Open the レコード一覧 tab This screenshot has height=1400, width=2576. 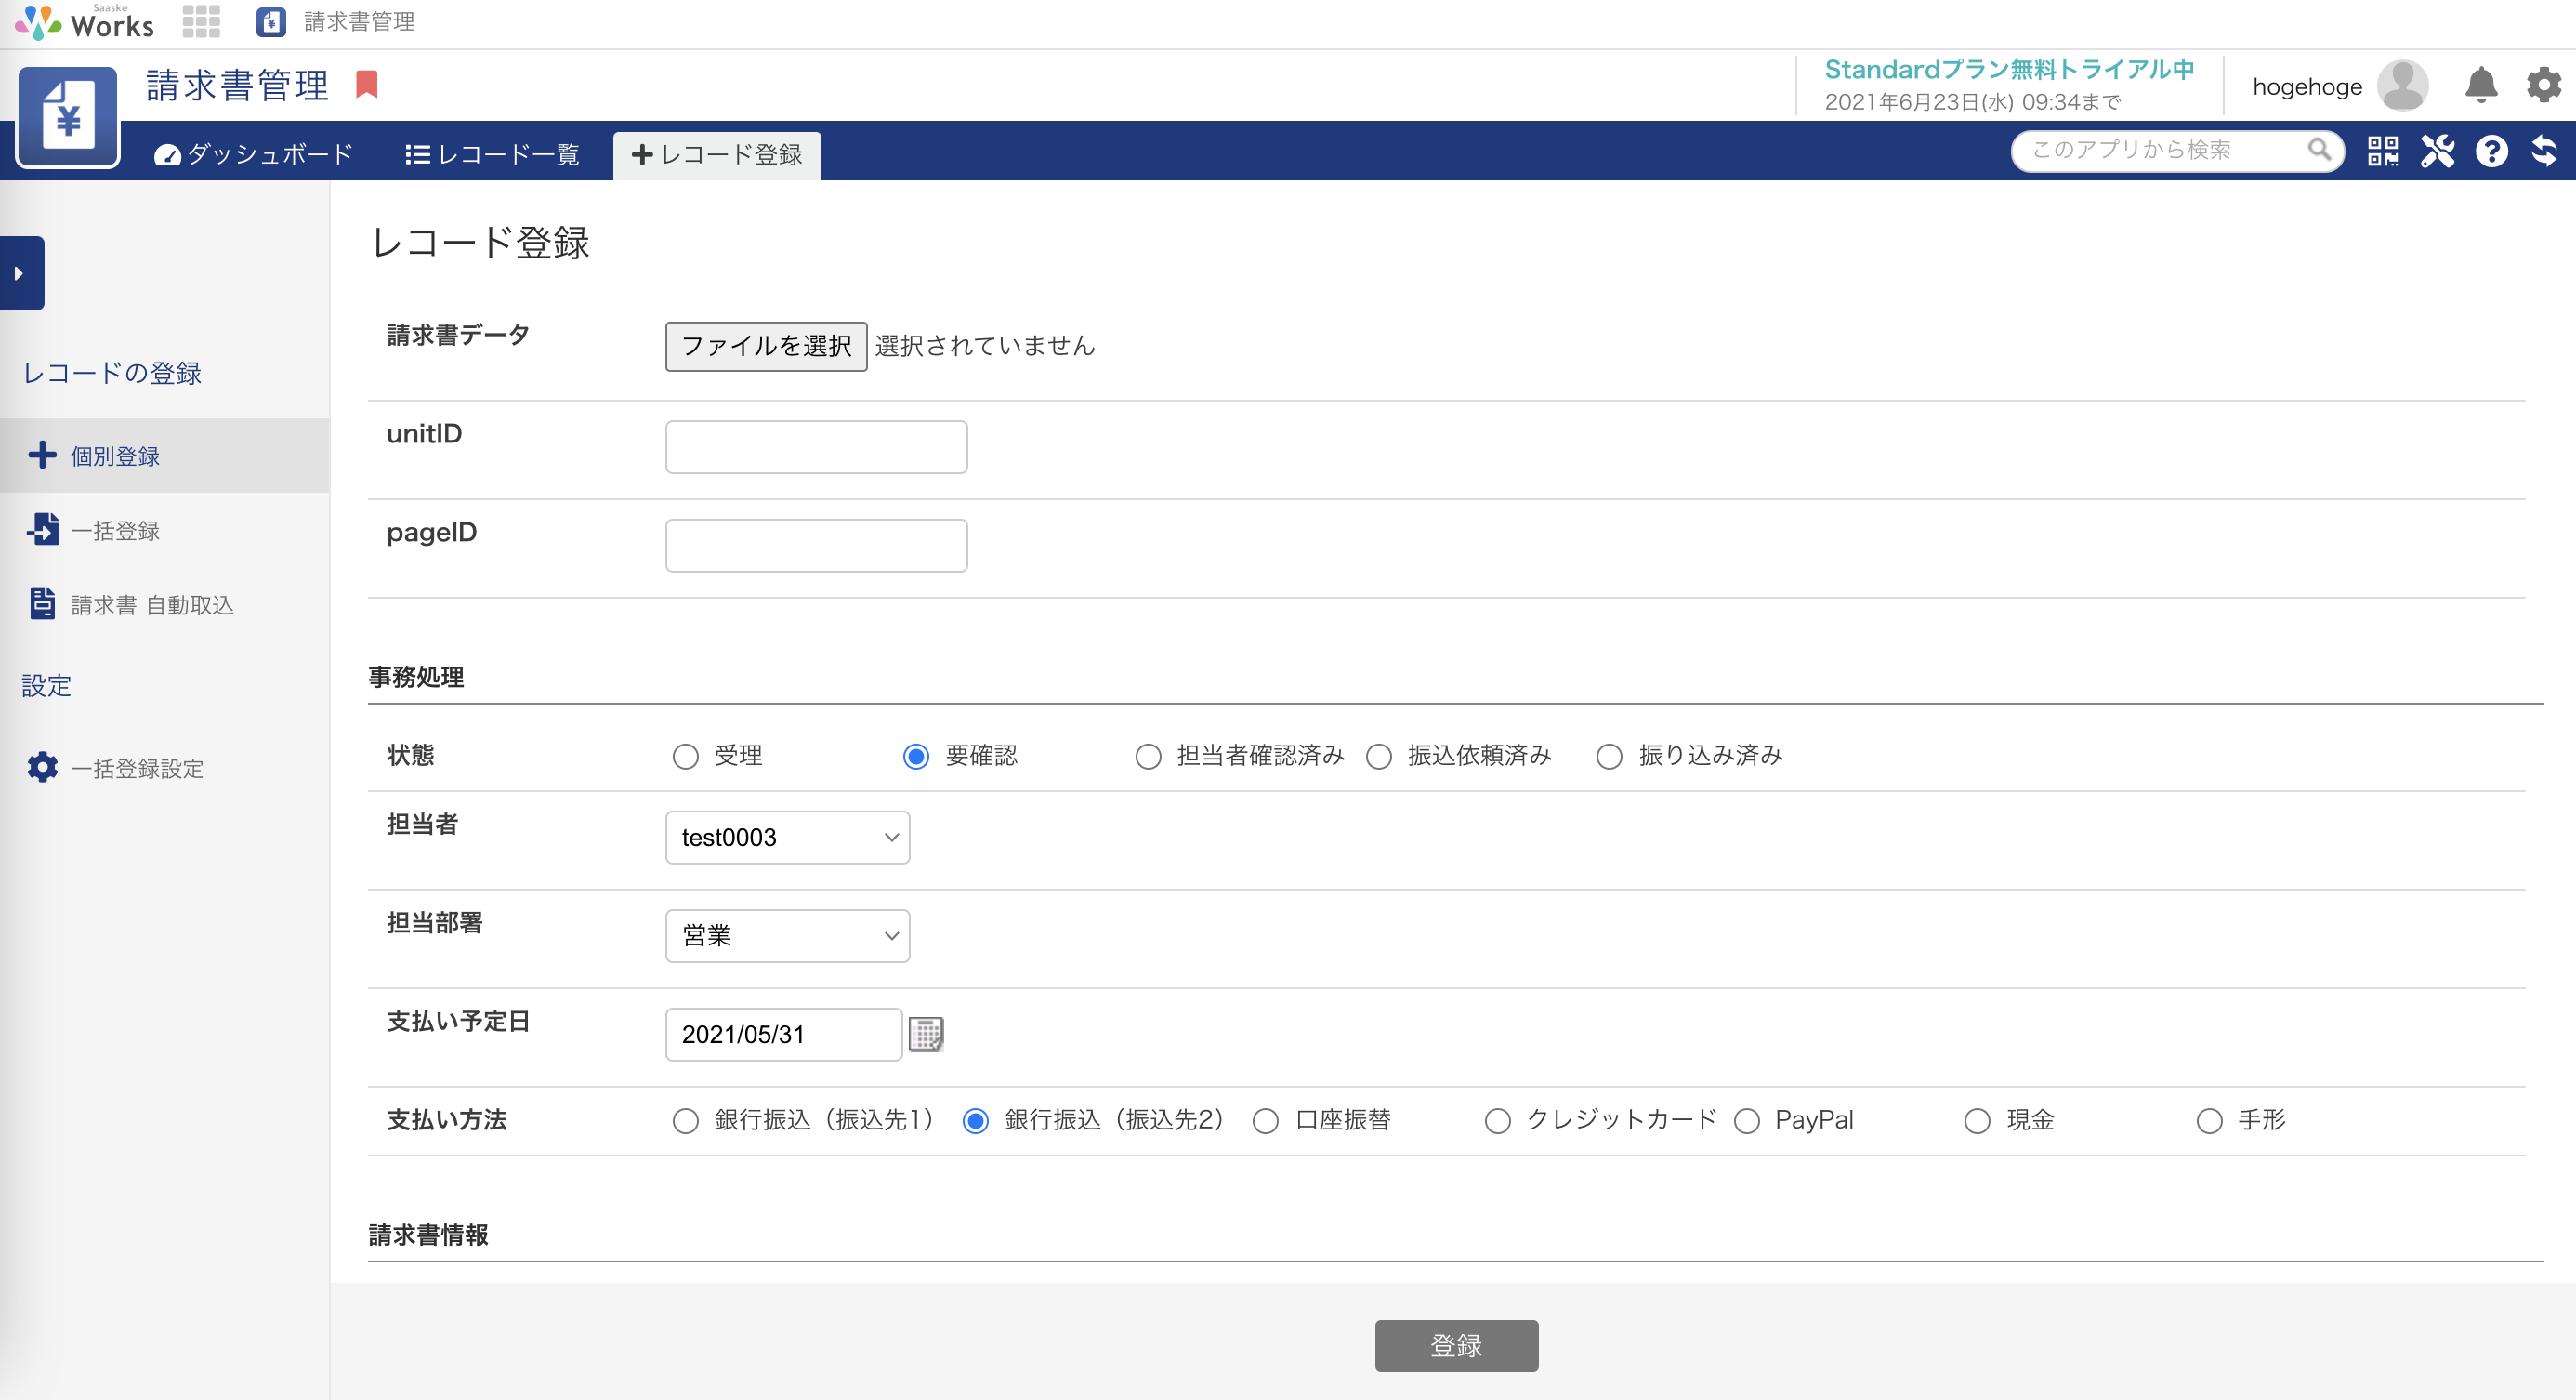pos(492,154)
